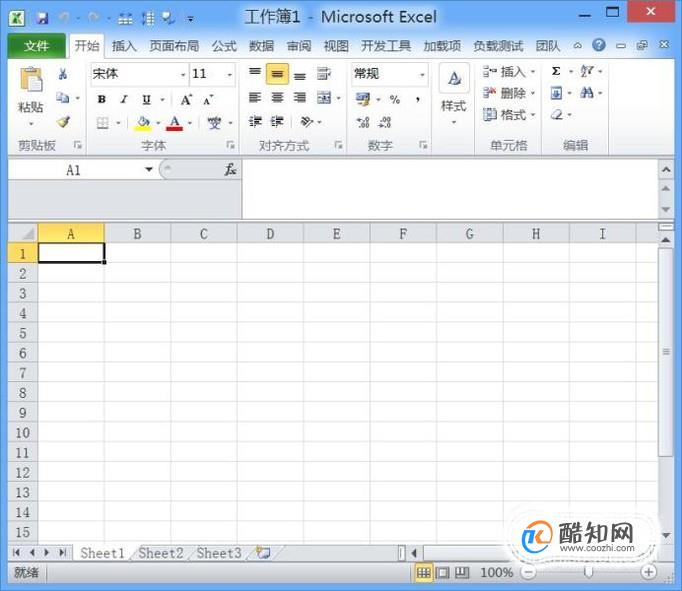This screenshot has height=591, width=682.
Task: Open Find and Select binoculars
Action: [x=587, y=93]
